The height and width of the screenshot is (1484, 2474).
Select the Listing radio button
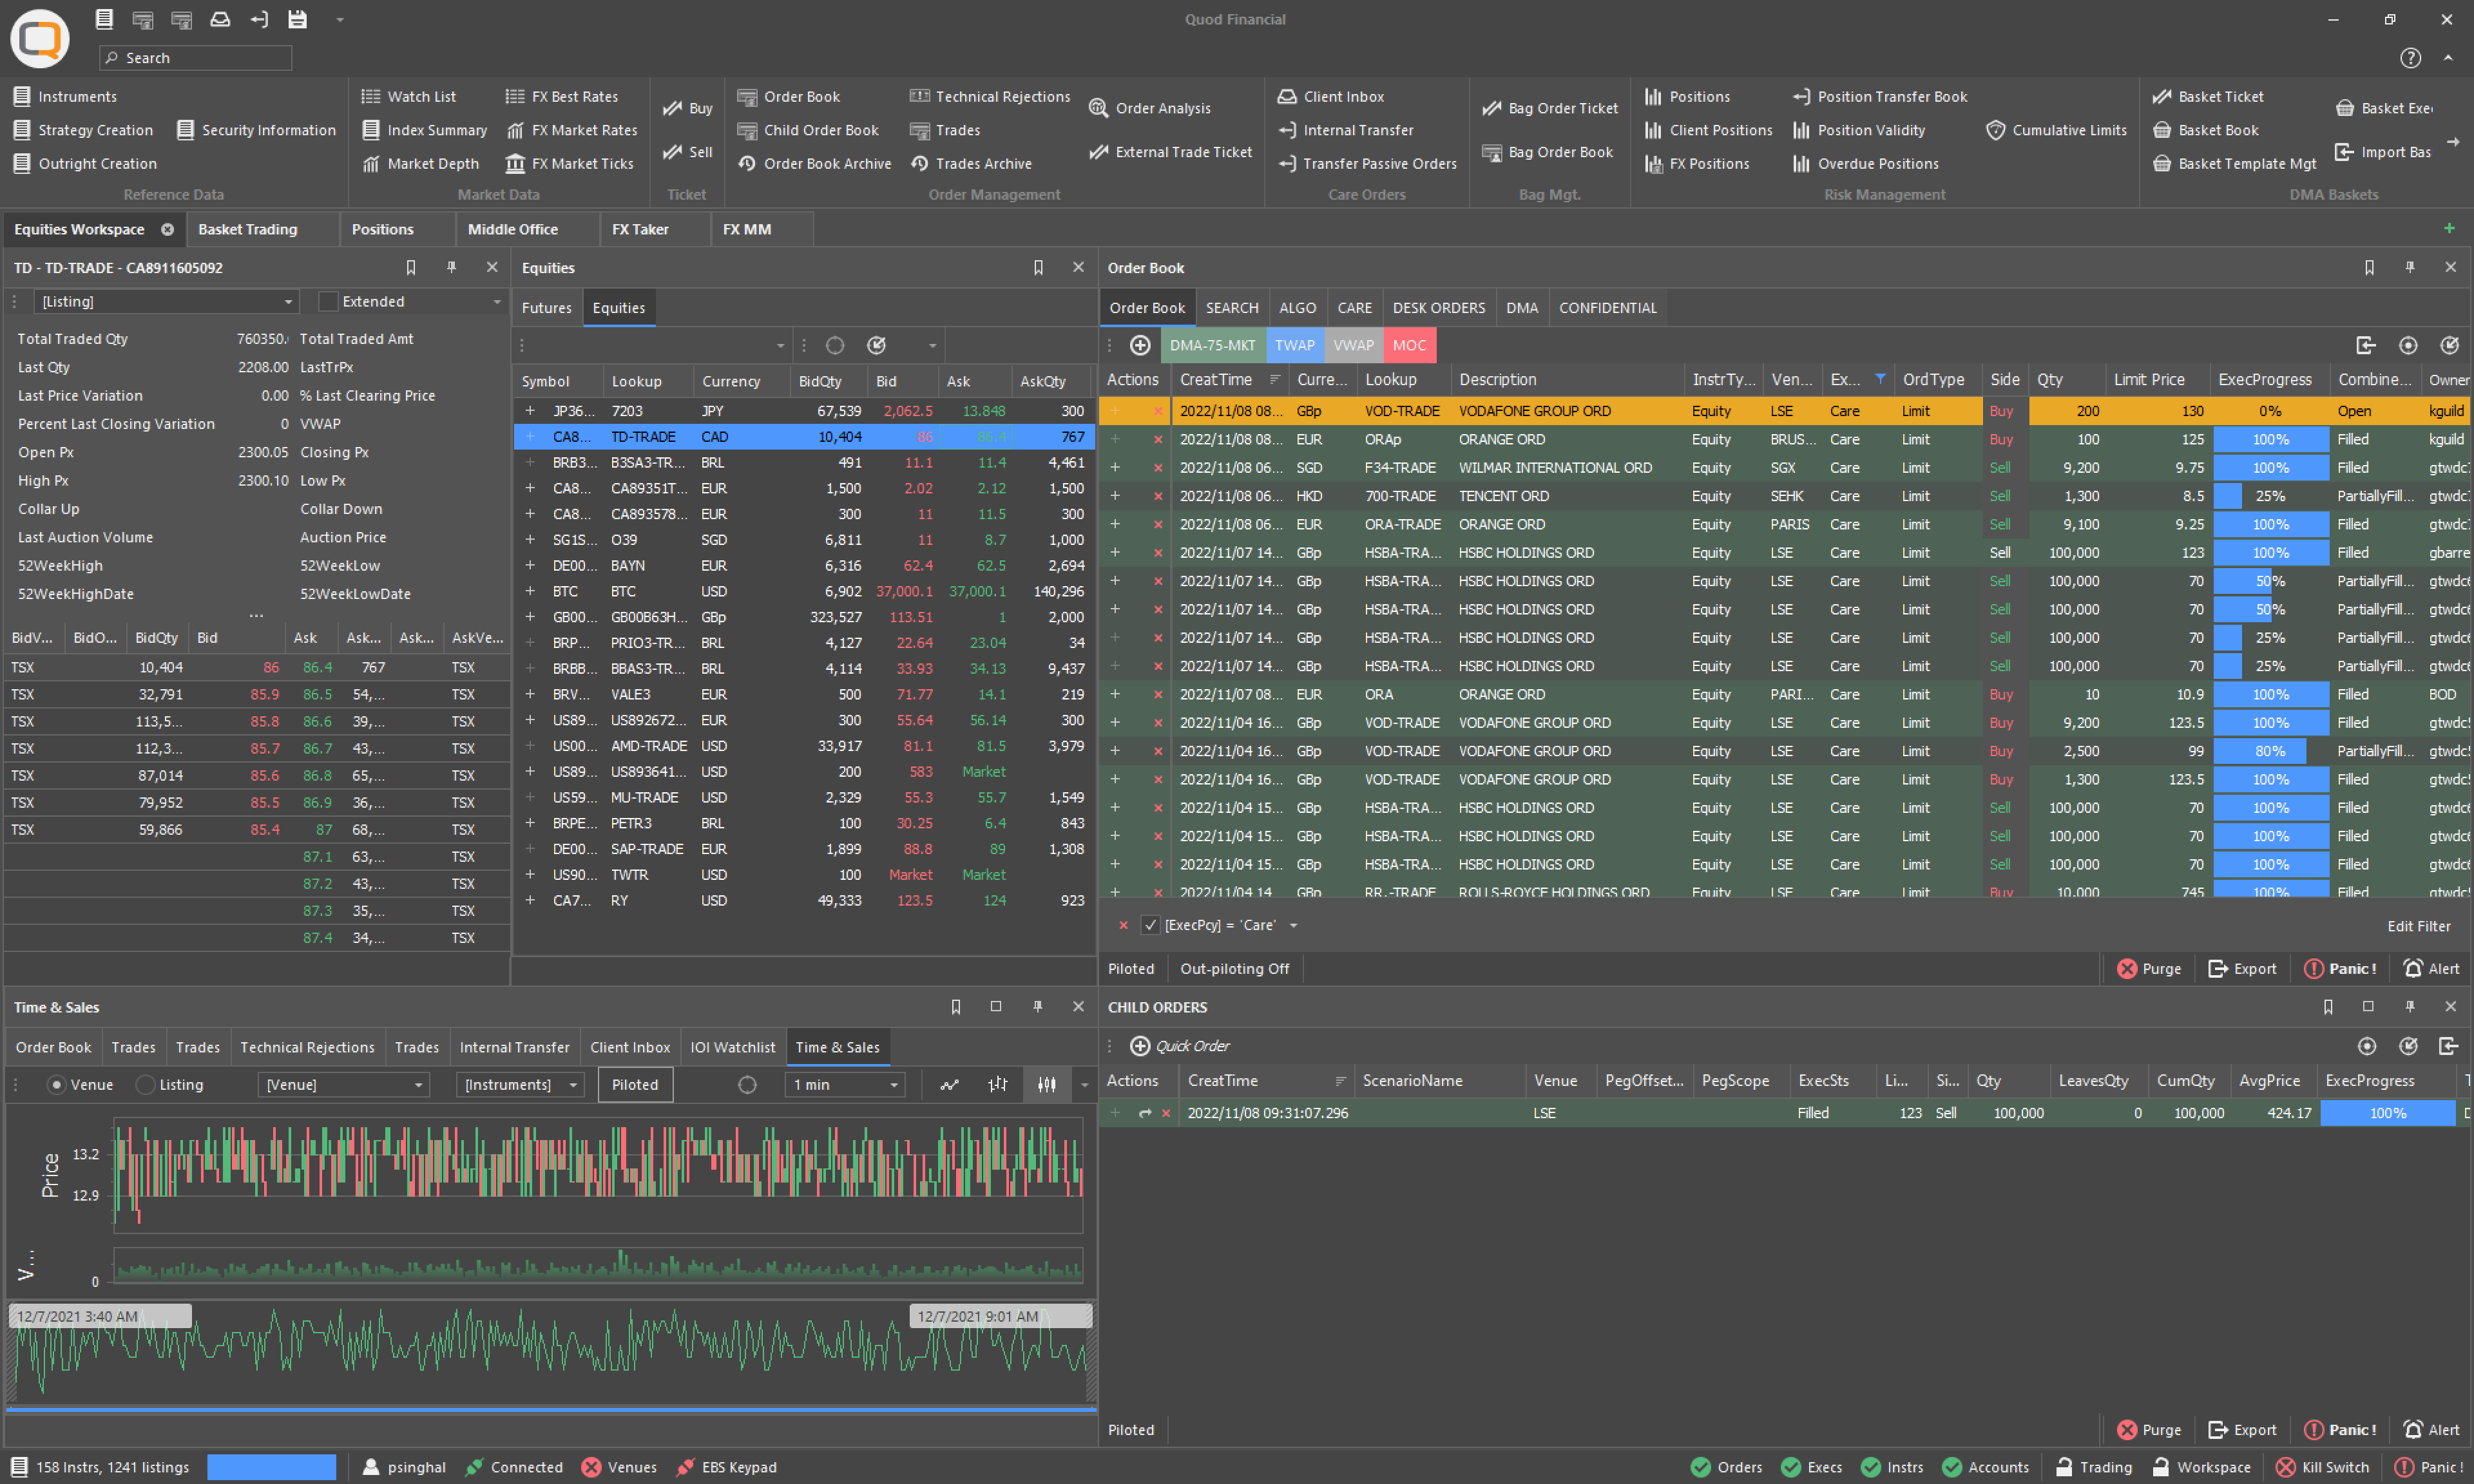pyautogui.click(x=145, y=1085)
